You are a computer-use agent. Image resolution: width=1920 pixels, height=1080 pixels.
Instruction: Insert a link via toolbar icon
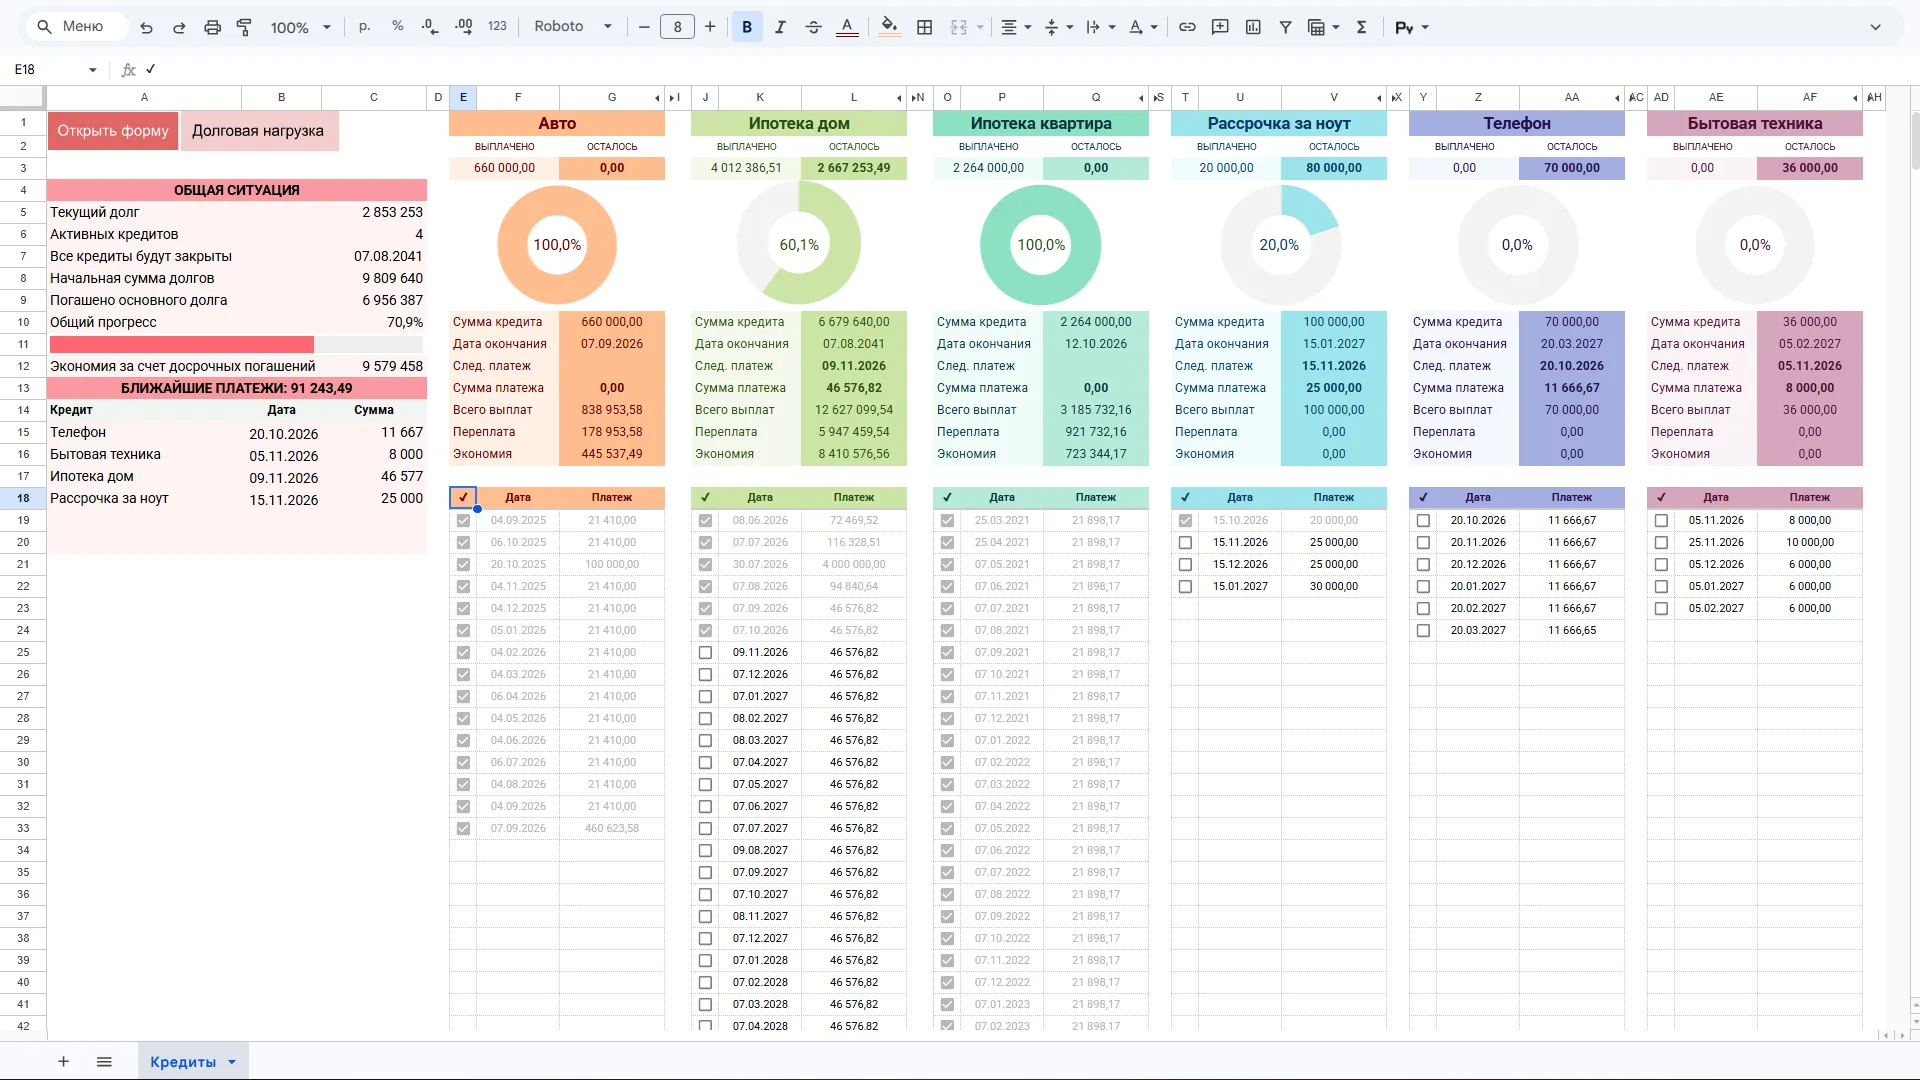1187,27
